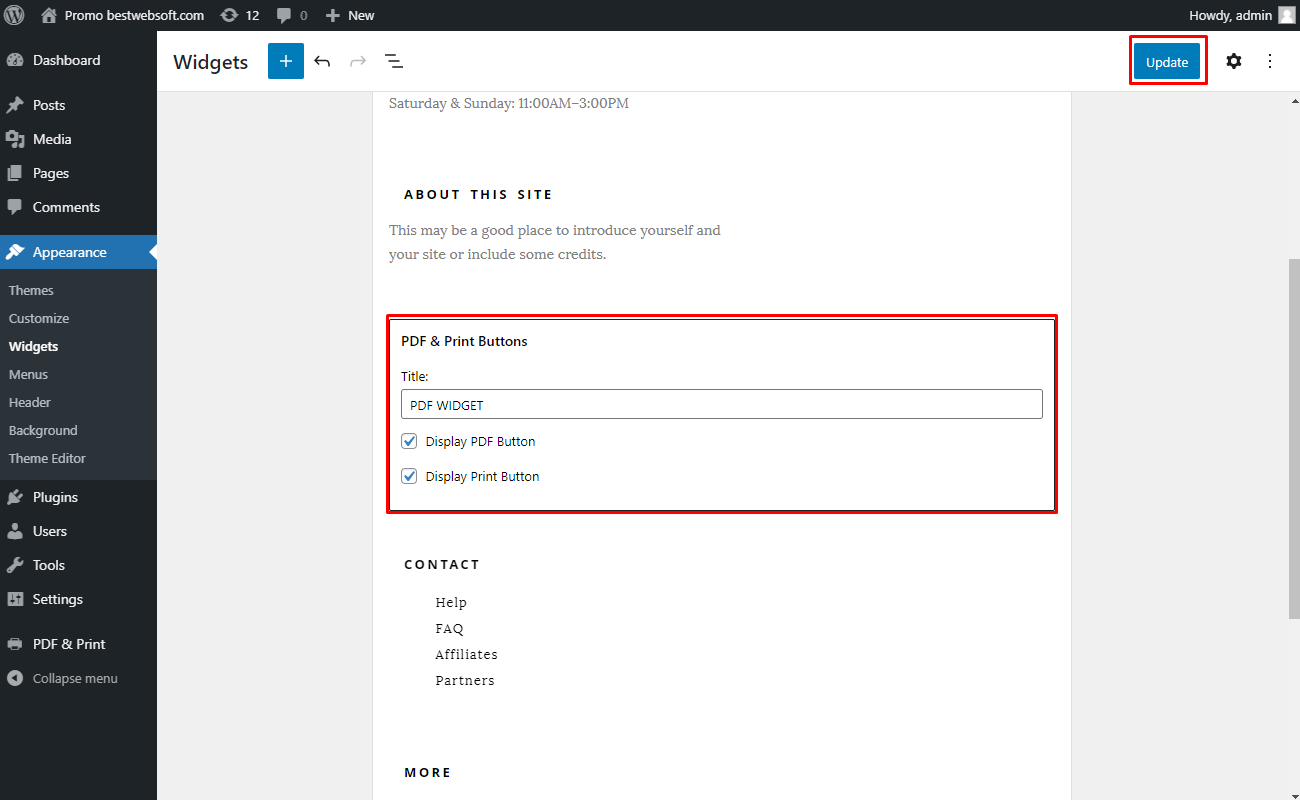Viewport: 1300px width, 800px height.
Task: Click Collapse menu text in sidebar
Action: [x=75, y=678]
